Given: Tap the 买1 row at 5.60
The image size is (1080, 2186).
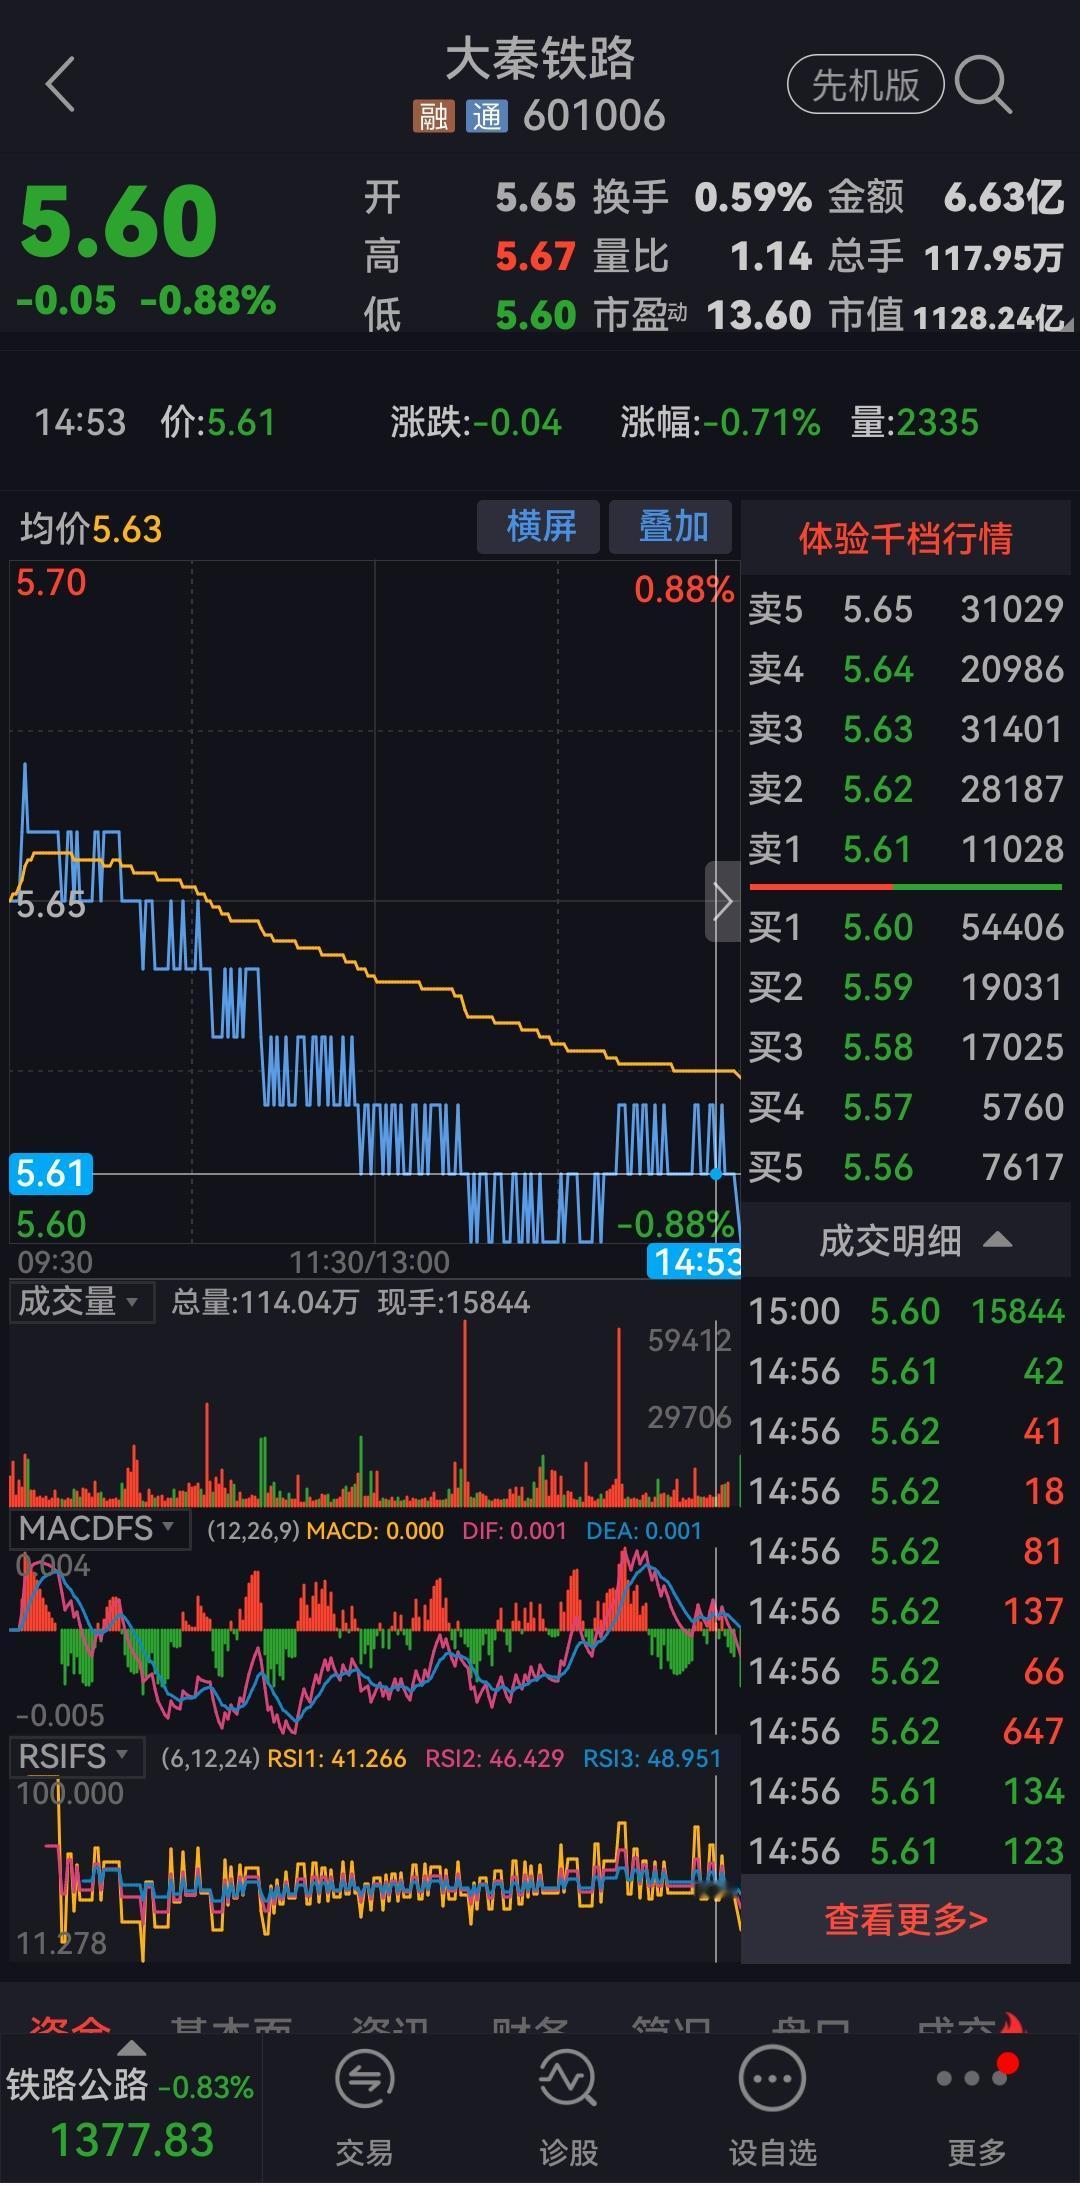Looking at the screenshot, I should (906, 927).
